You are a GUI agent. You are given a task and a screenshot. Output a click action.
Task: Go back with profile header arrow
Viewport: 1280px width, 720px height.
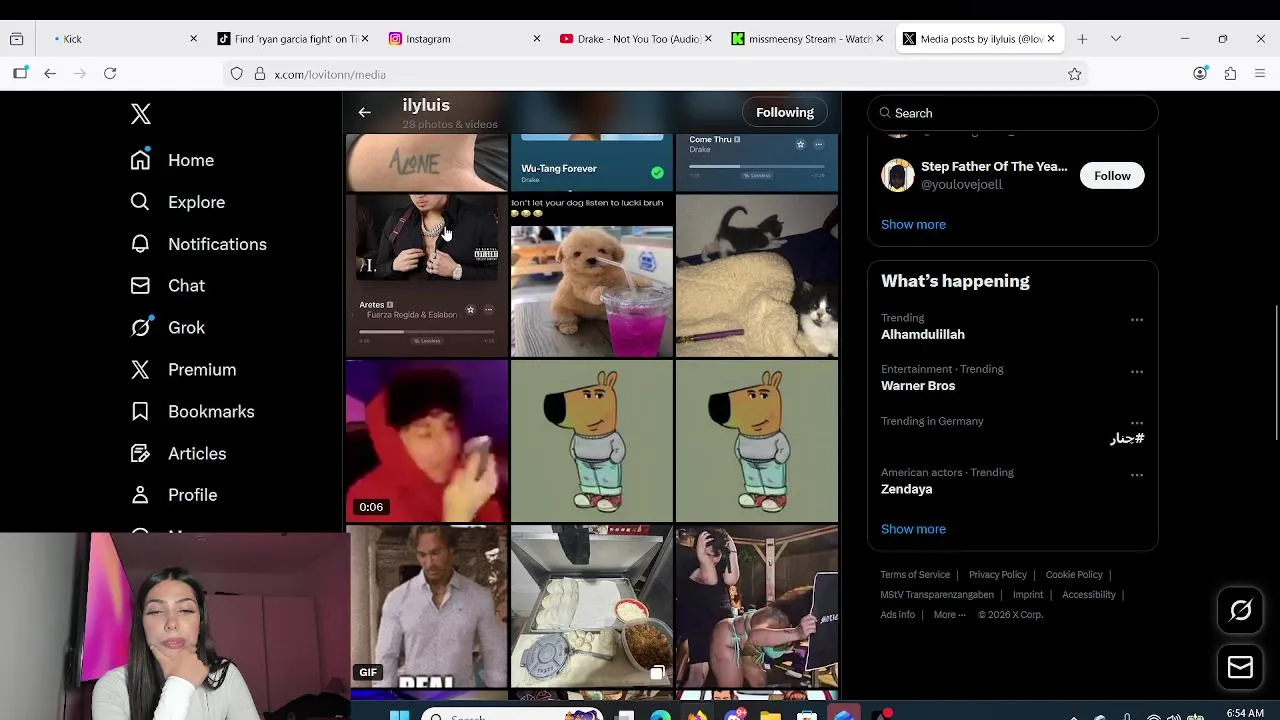(364, 113)
